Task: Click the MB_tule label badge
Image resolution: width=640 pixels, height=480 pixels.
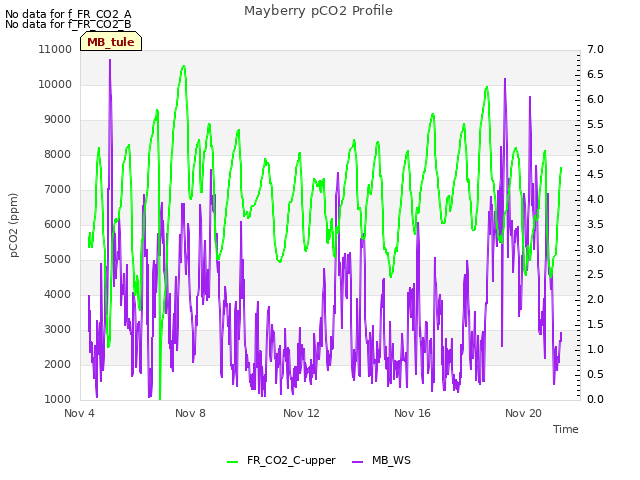Action: tap(111, 42)
